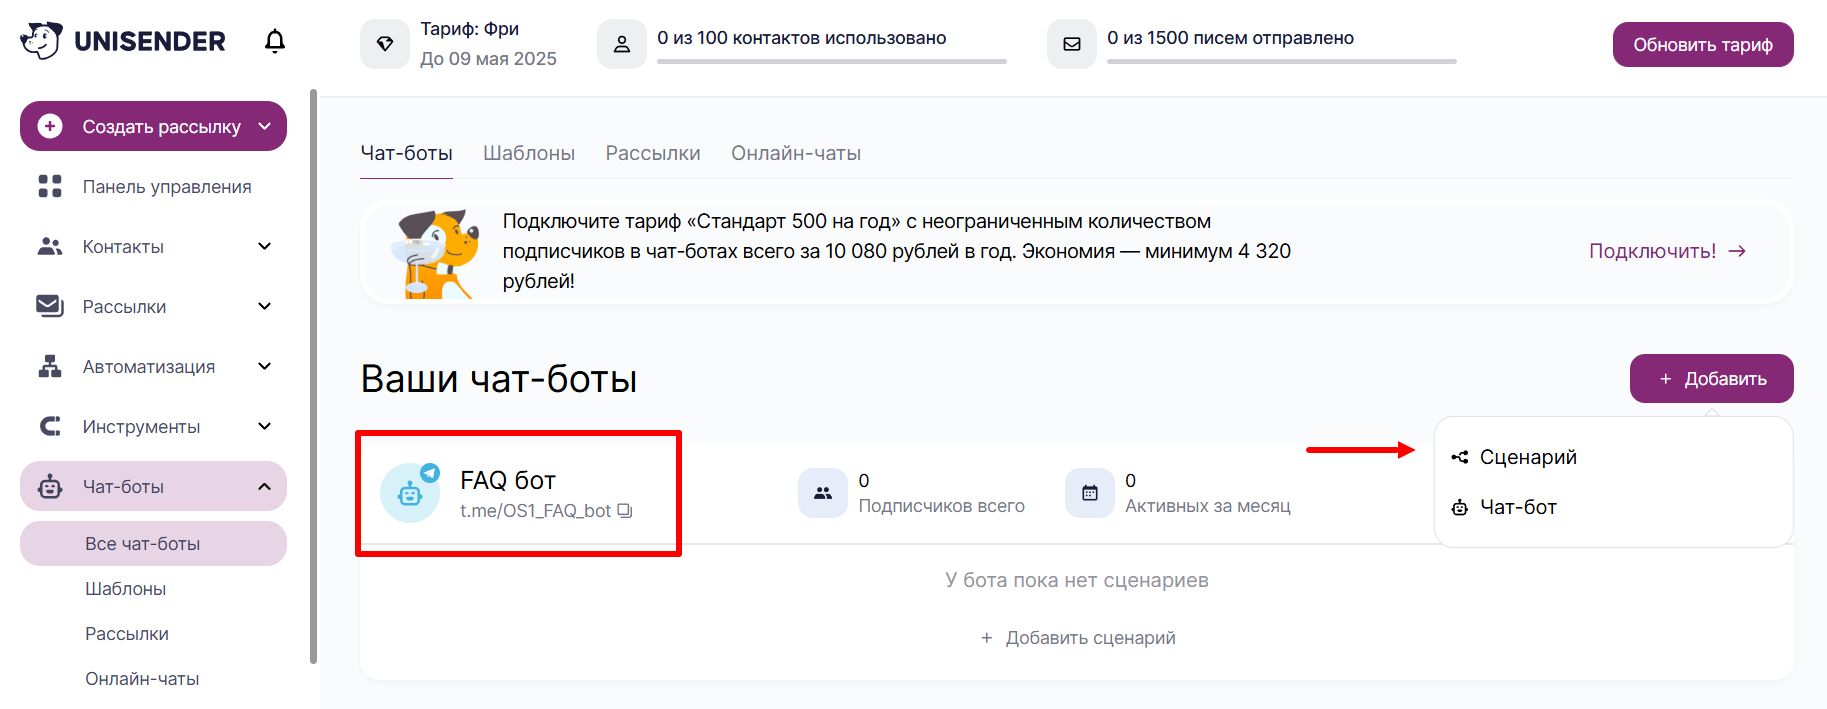
Task: Click the Обновить тариф button
Action: click(x=1703, y=45)
